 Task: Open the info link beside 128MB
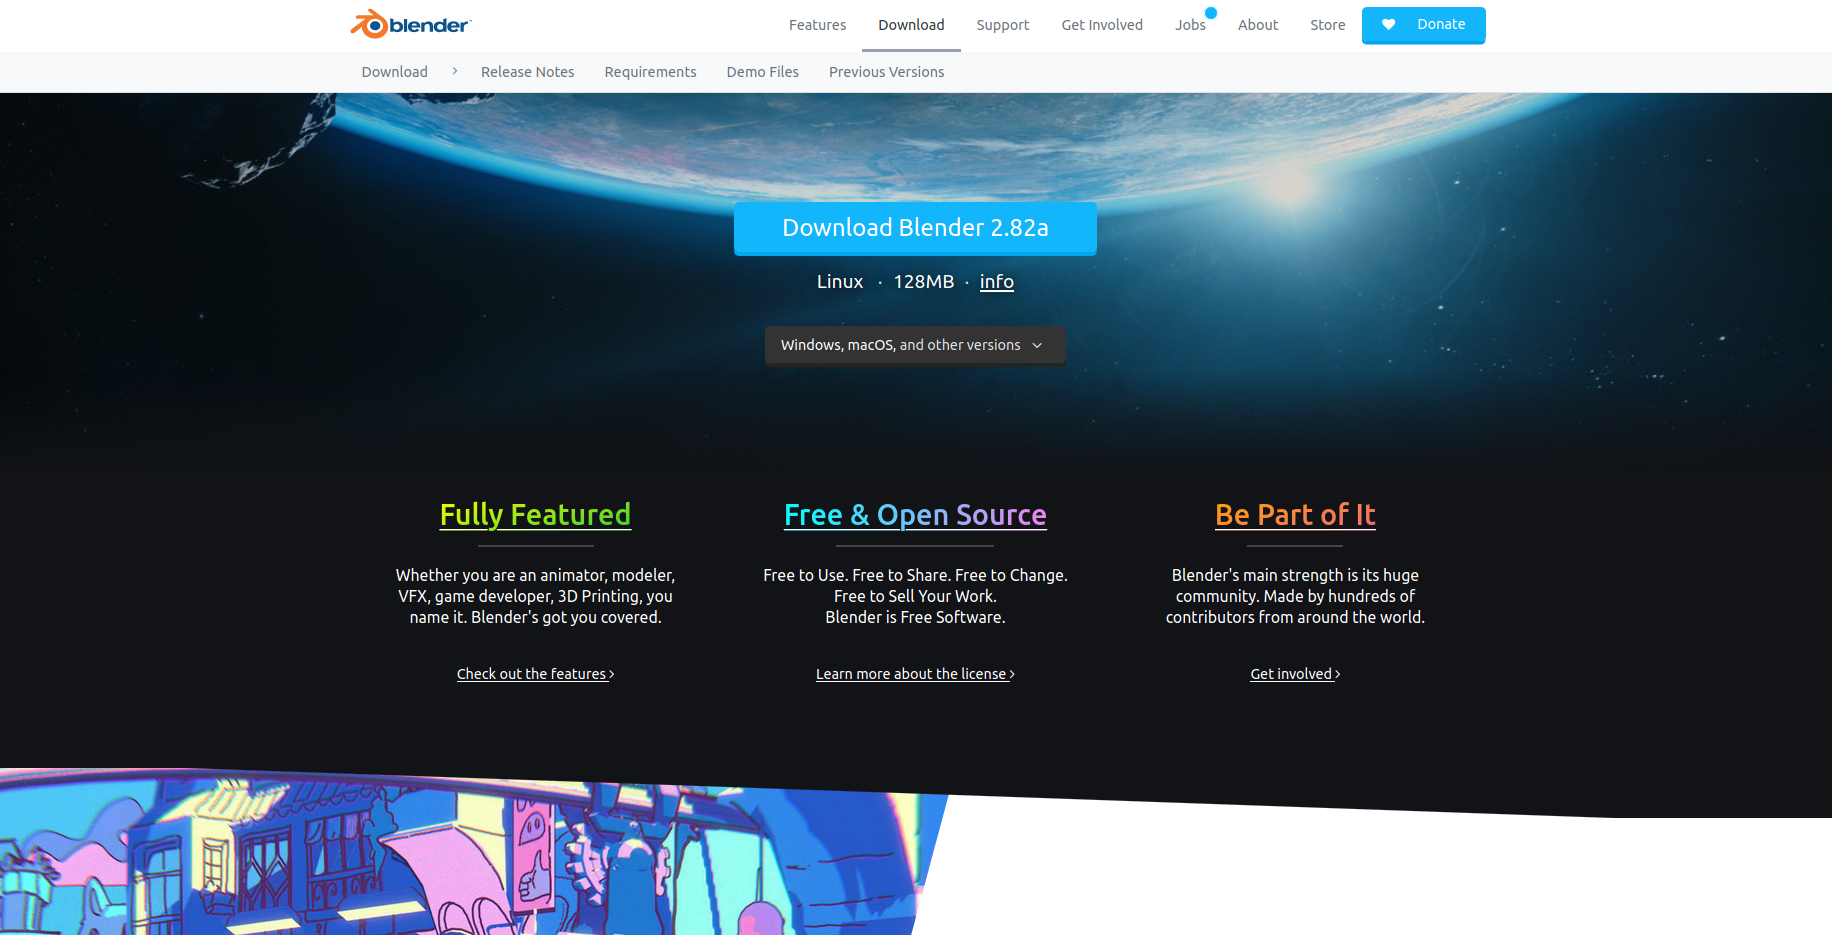[996, 282]
